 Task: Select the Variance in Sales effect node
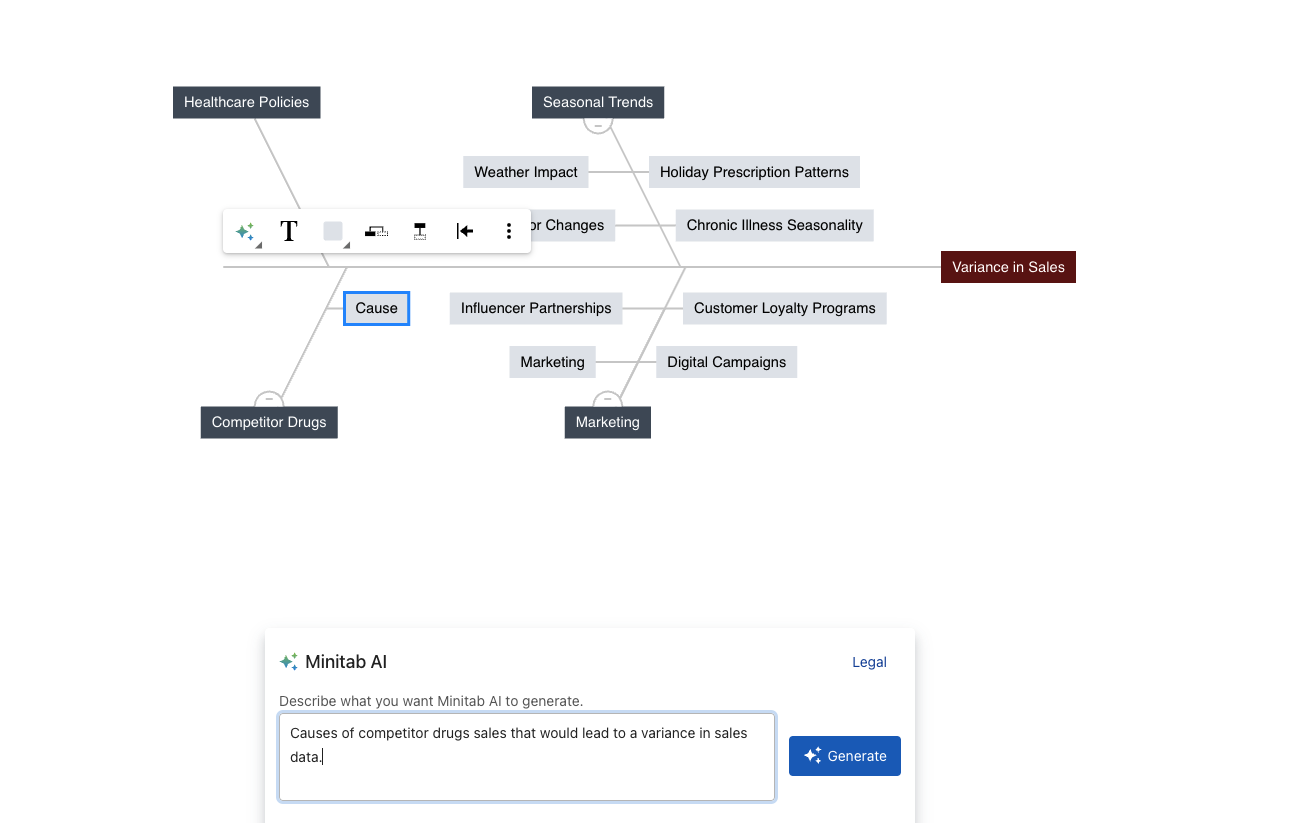point(1007,267)
